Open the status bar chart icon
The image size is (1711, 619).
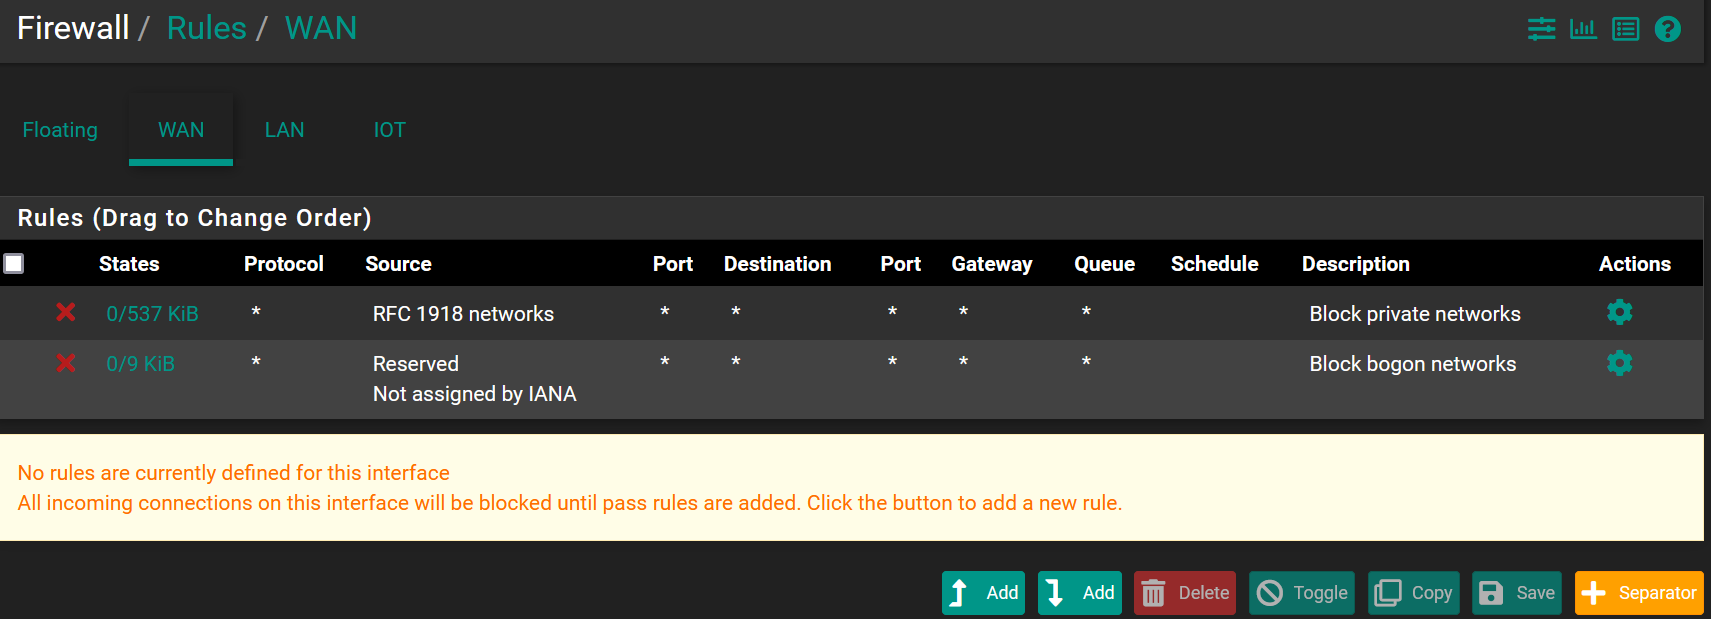1583,29
